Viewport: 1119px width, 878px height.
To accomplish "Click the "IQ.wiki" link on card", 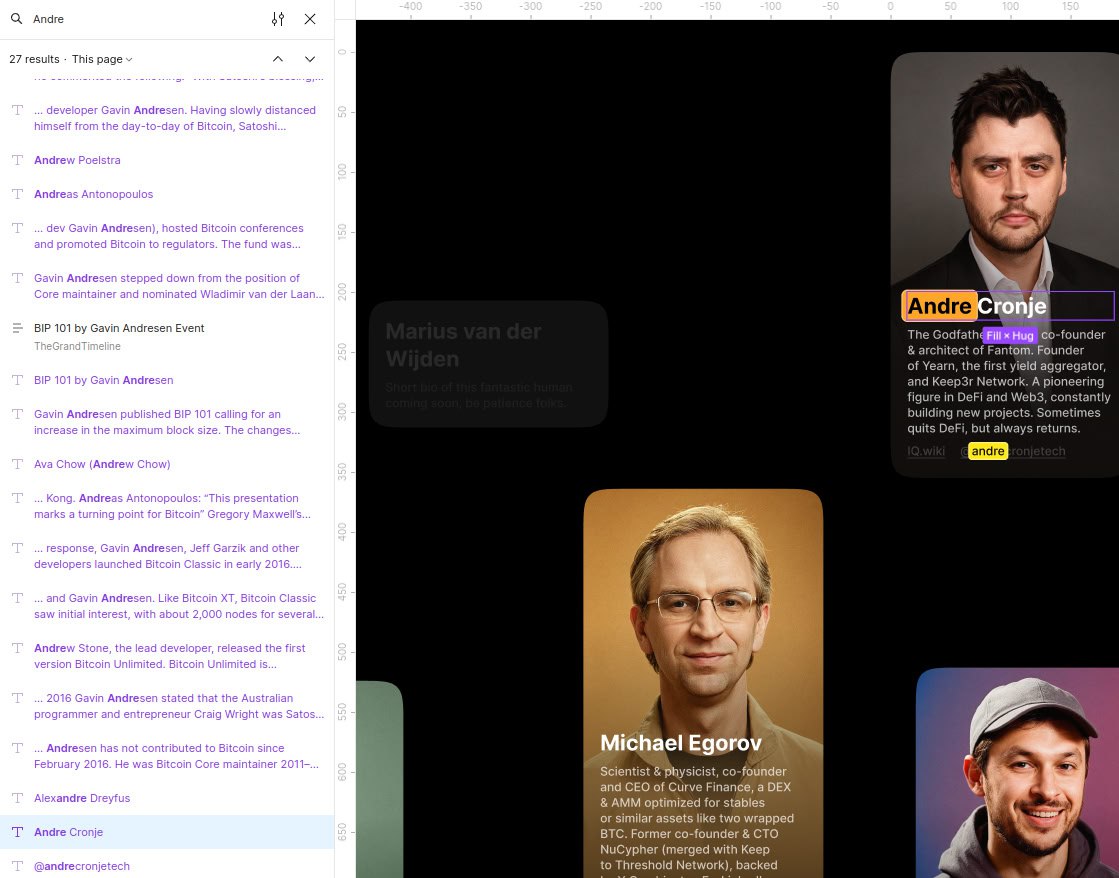I will (x=925, y=451).
